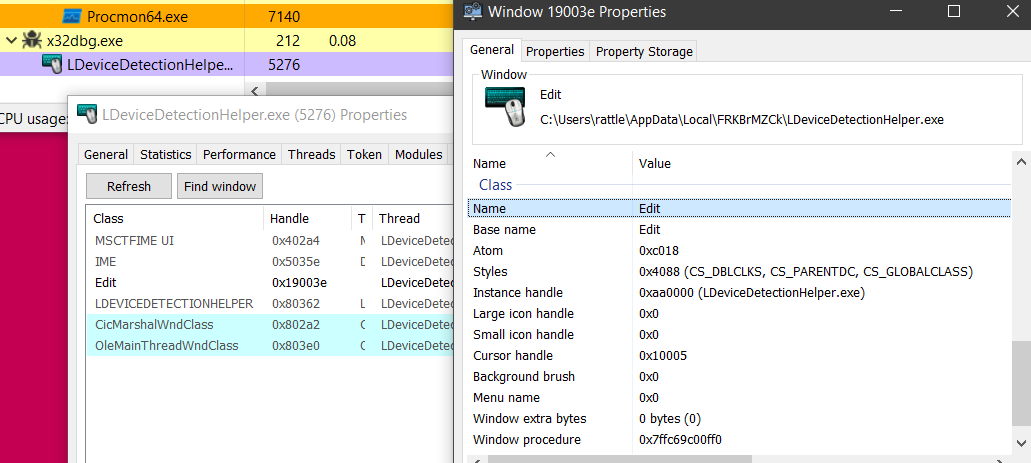Open the Statistics tab

166,154
